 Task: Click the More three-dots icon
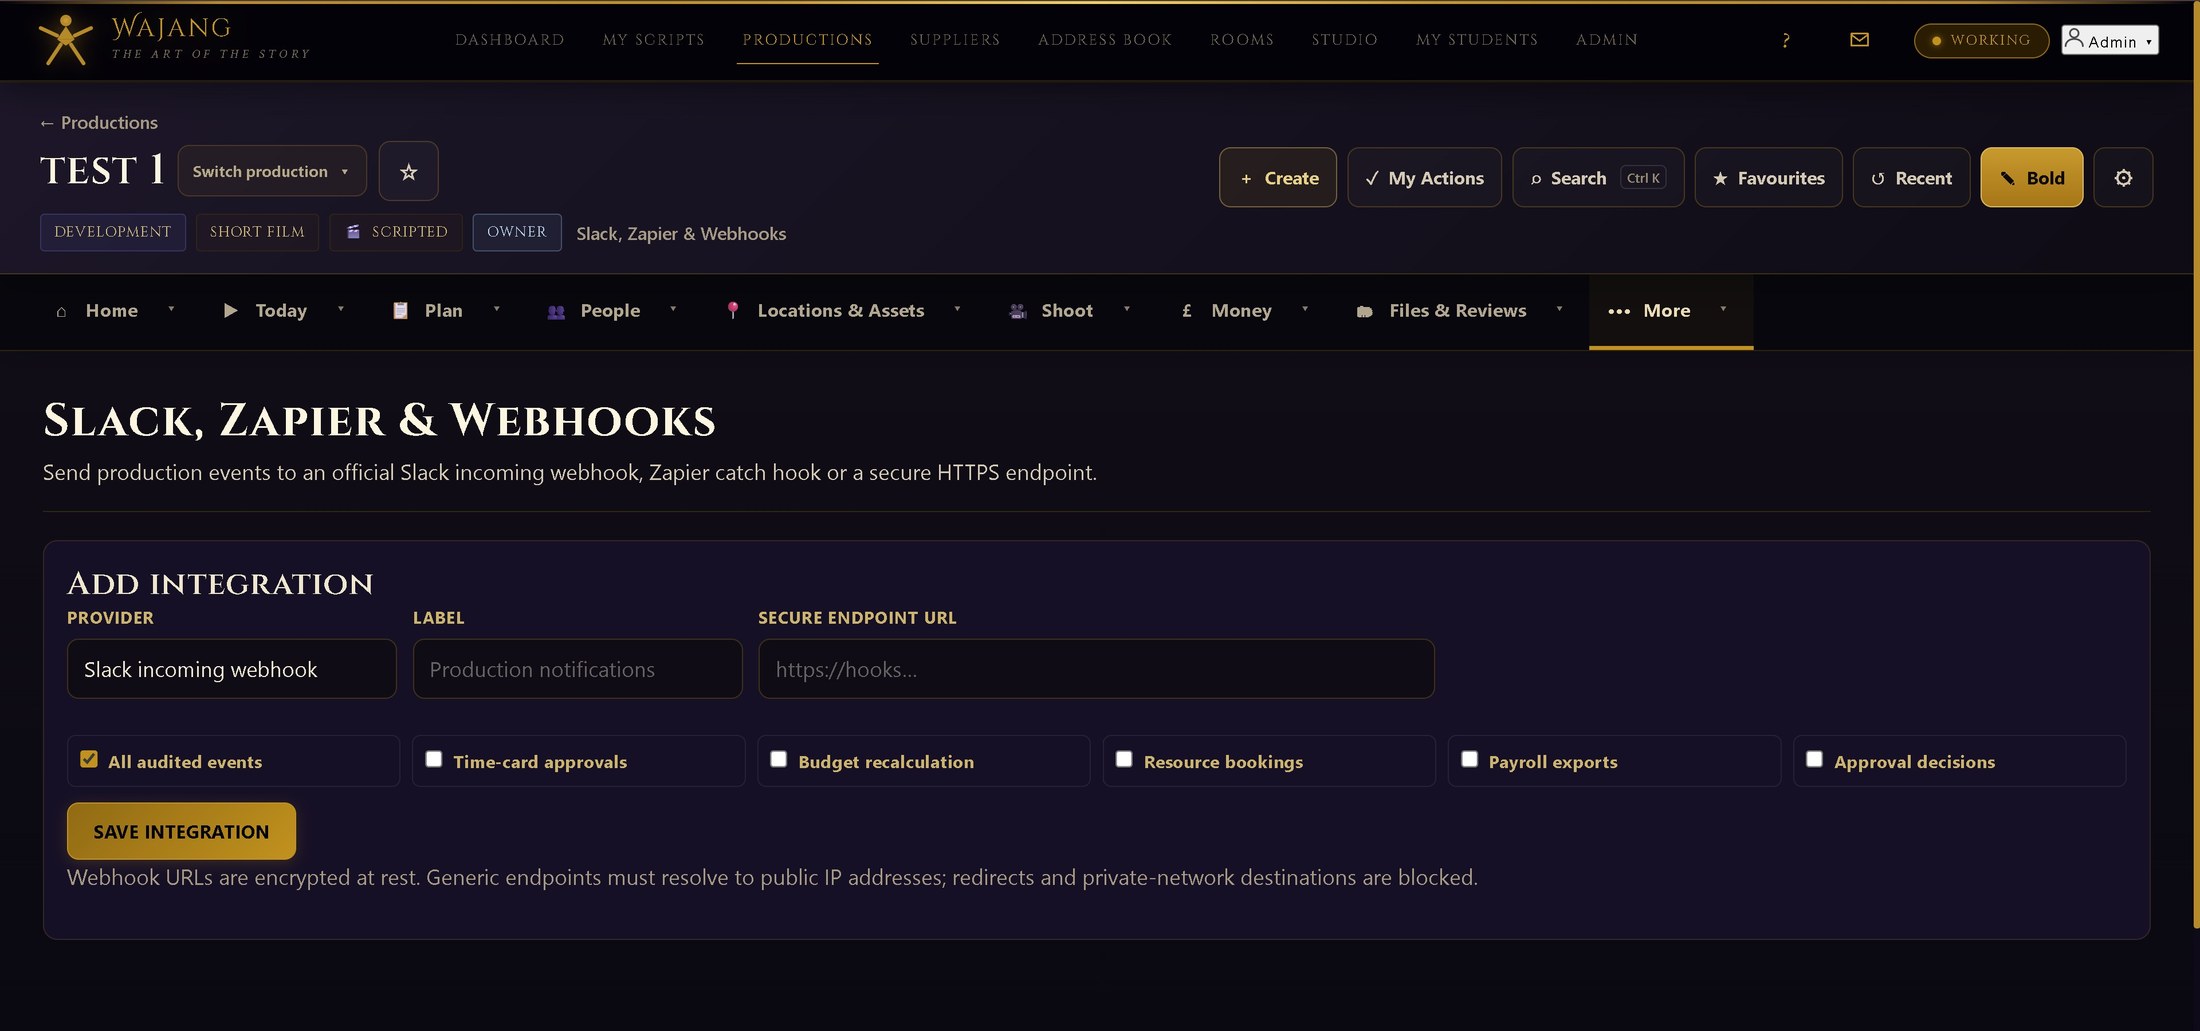pos(1619,312)
